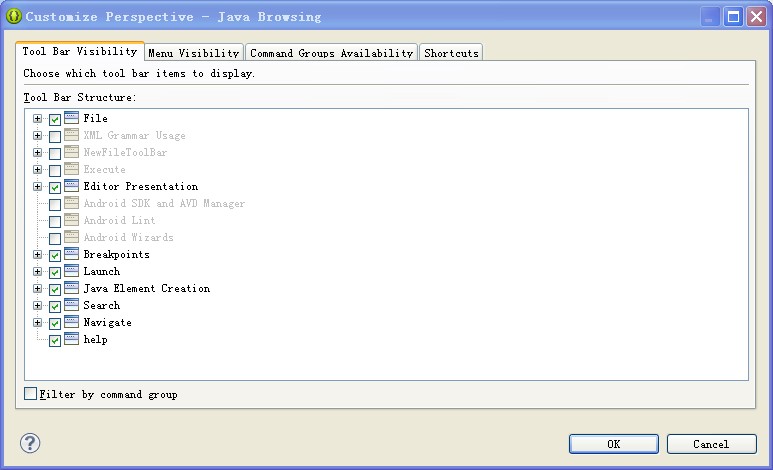The width and height of the screenshot is (773, 470).
Task: Open Command Groups Availability tab
Action: (331, 53)
